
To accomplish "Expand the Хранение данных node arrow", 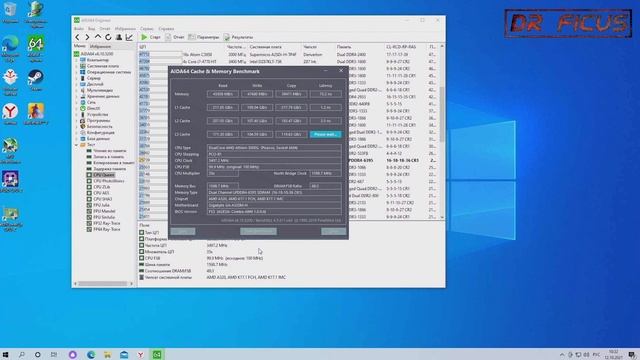I will tap(76, 96).
